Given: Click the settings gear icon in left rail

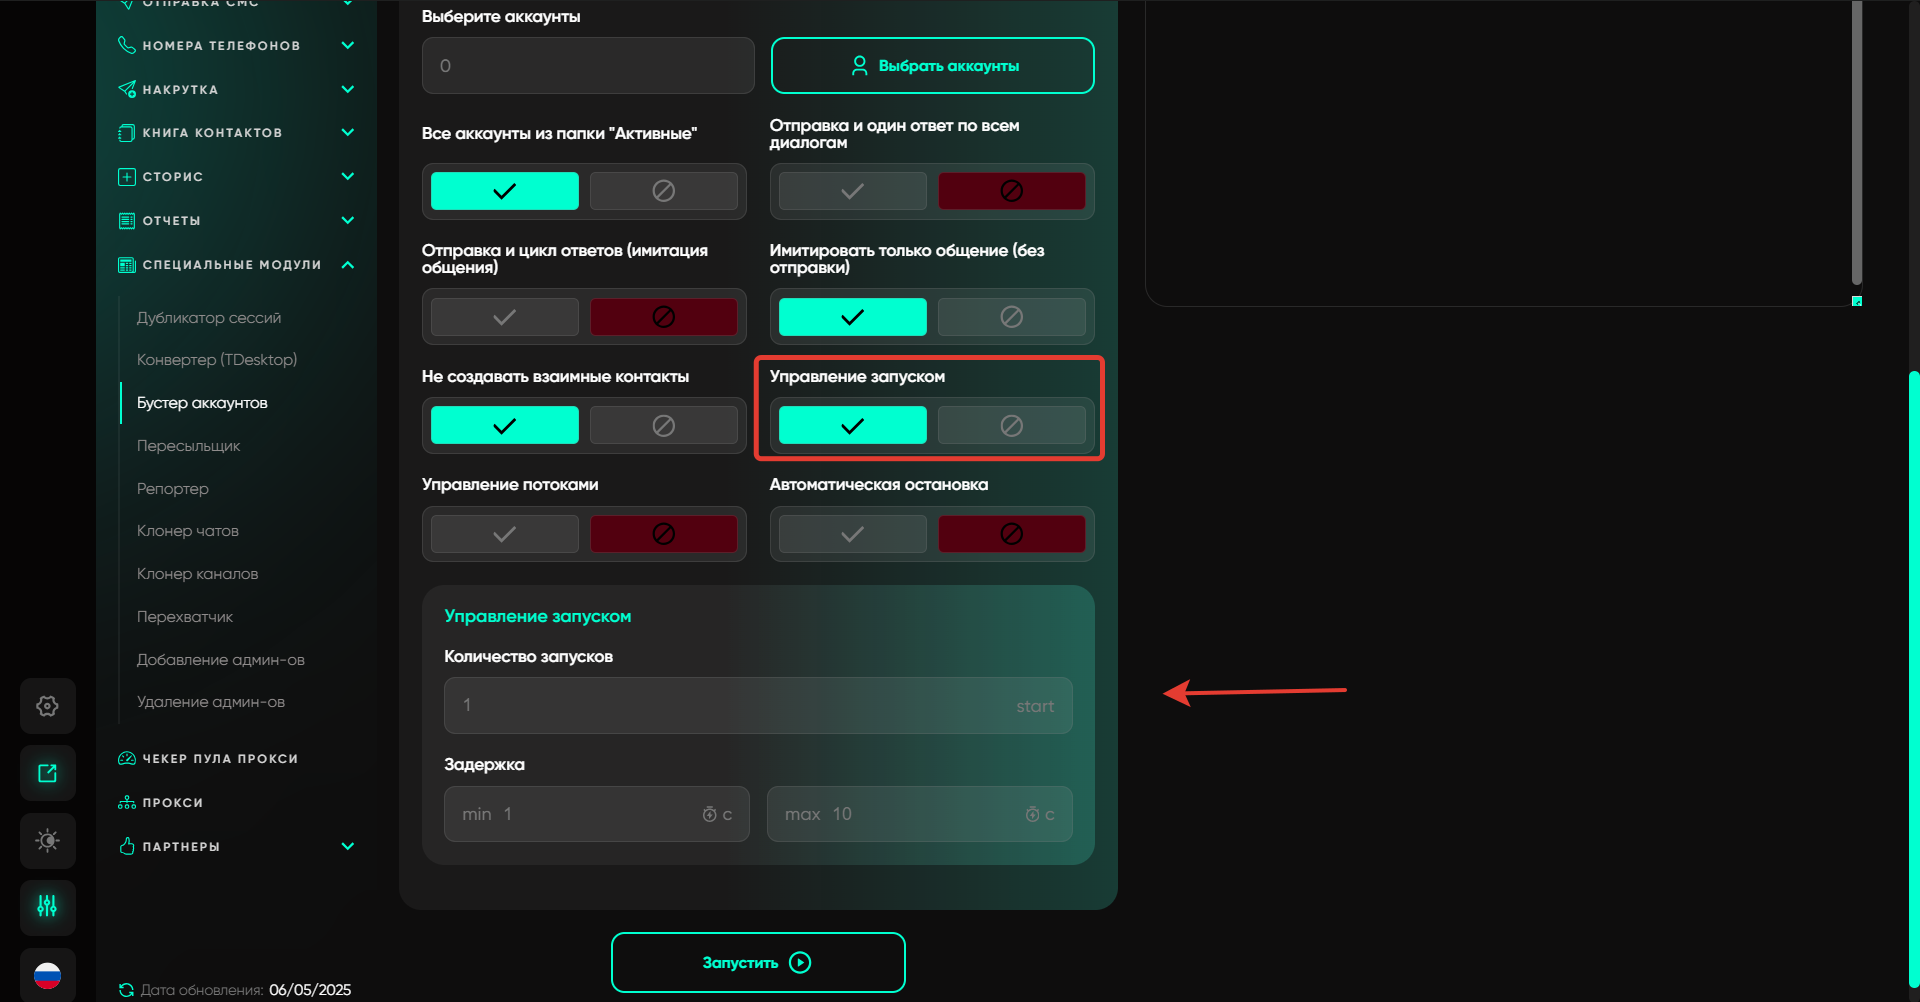Looking at the screenshot, I should pos(47,706).
